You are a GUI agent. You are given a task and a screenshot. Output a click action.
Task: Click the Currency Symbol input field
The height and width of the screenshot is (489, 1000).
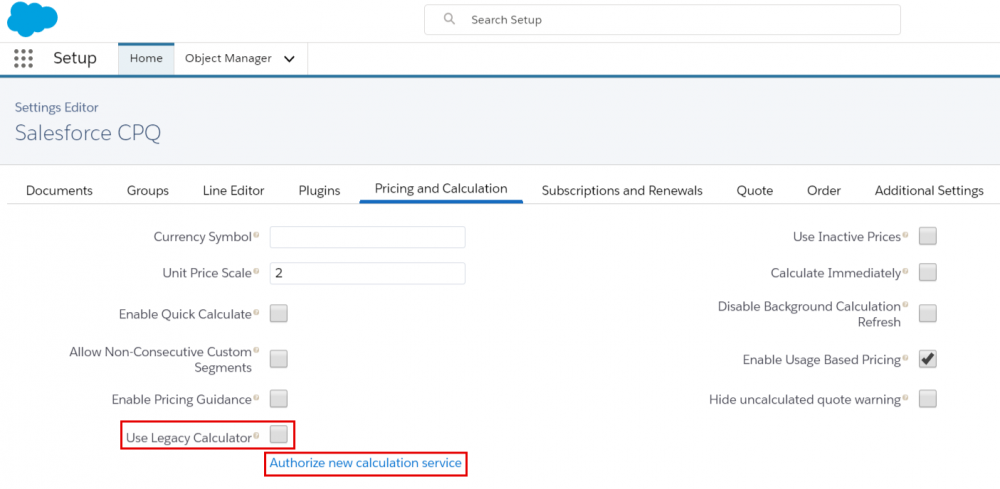367,237
